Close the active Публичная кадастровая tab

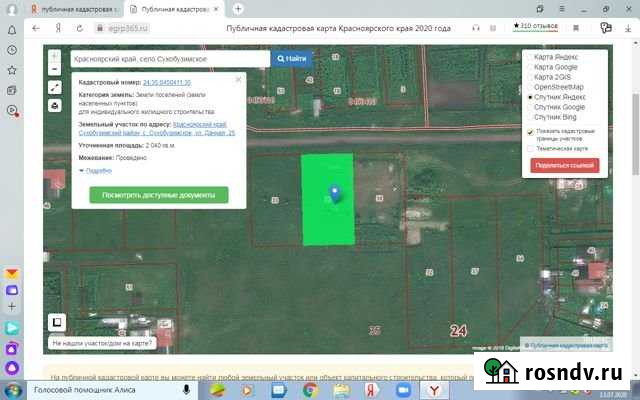216,9
